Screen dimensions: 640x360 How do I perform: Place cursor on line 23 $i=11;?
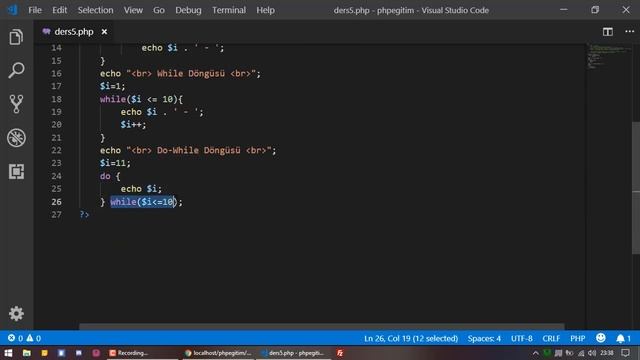point(115,163)
